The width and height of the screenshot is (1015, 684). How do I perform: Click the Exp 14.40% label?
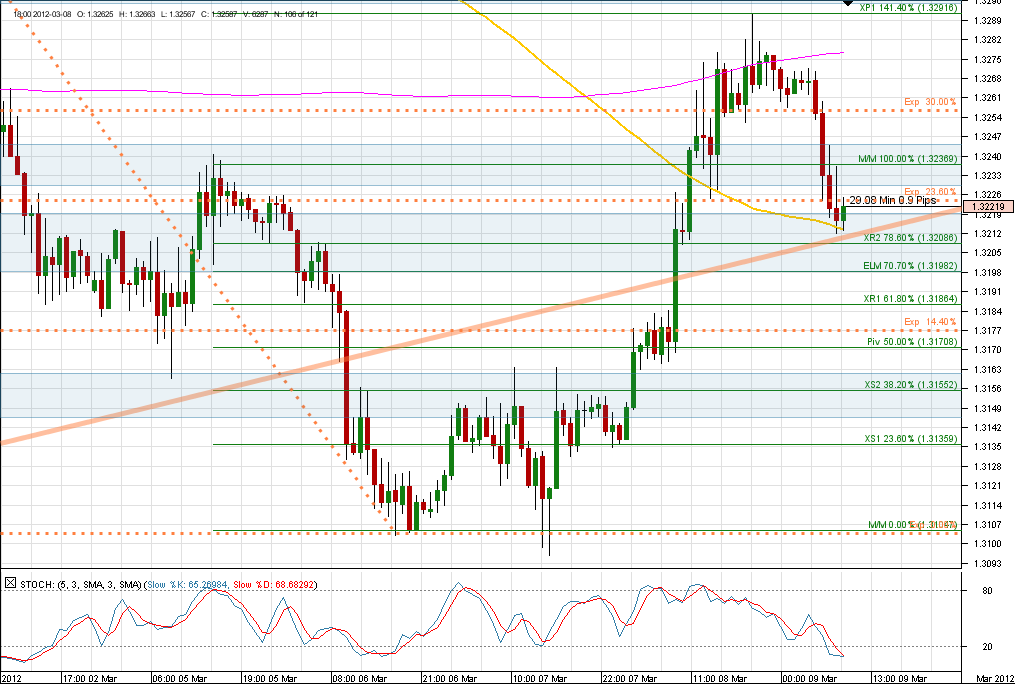(x=930, y=322)
